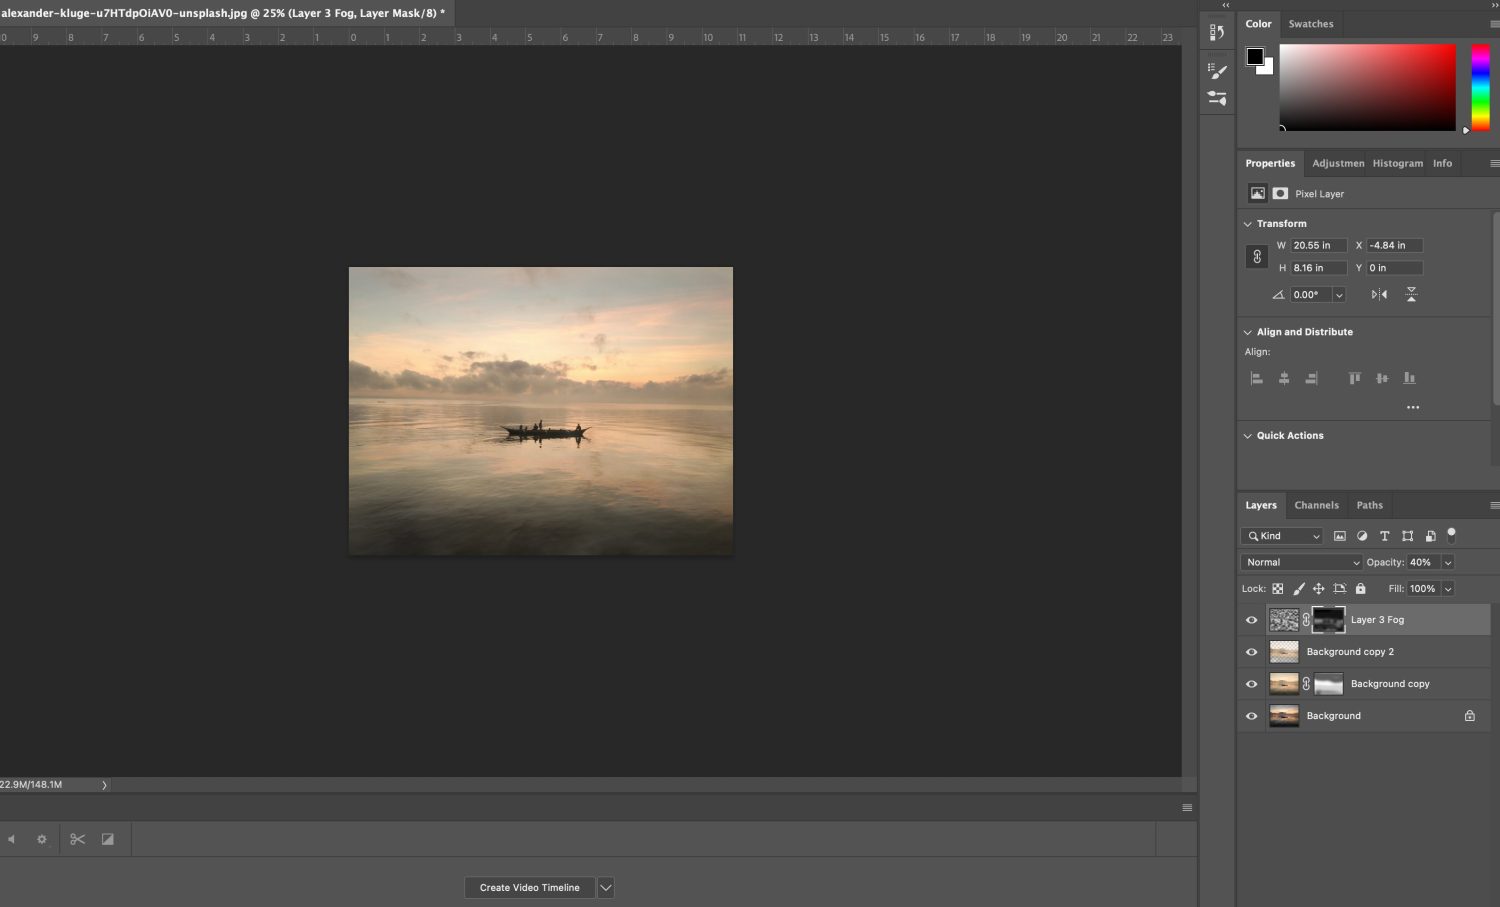Image resolution: width=1500 pixels, height=907 pixels.
Task: Select the Layer 3 Fog mask thumbnail
Action: point(1328,620)
